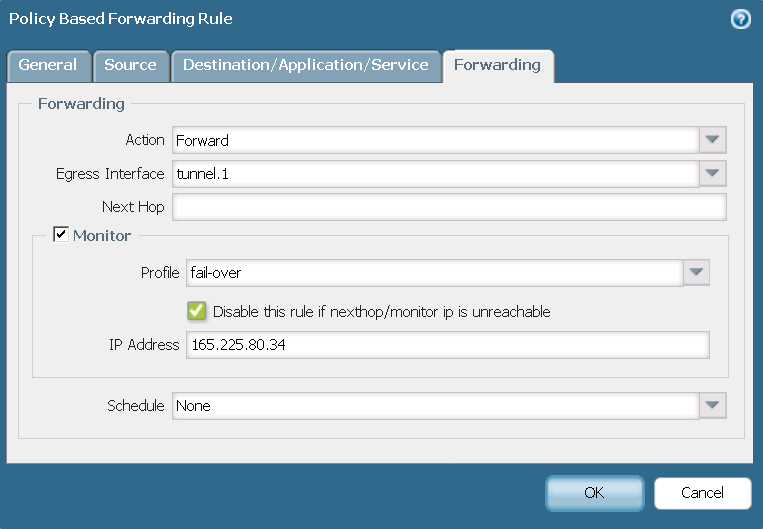Click the Cancel button

point(702,493)
